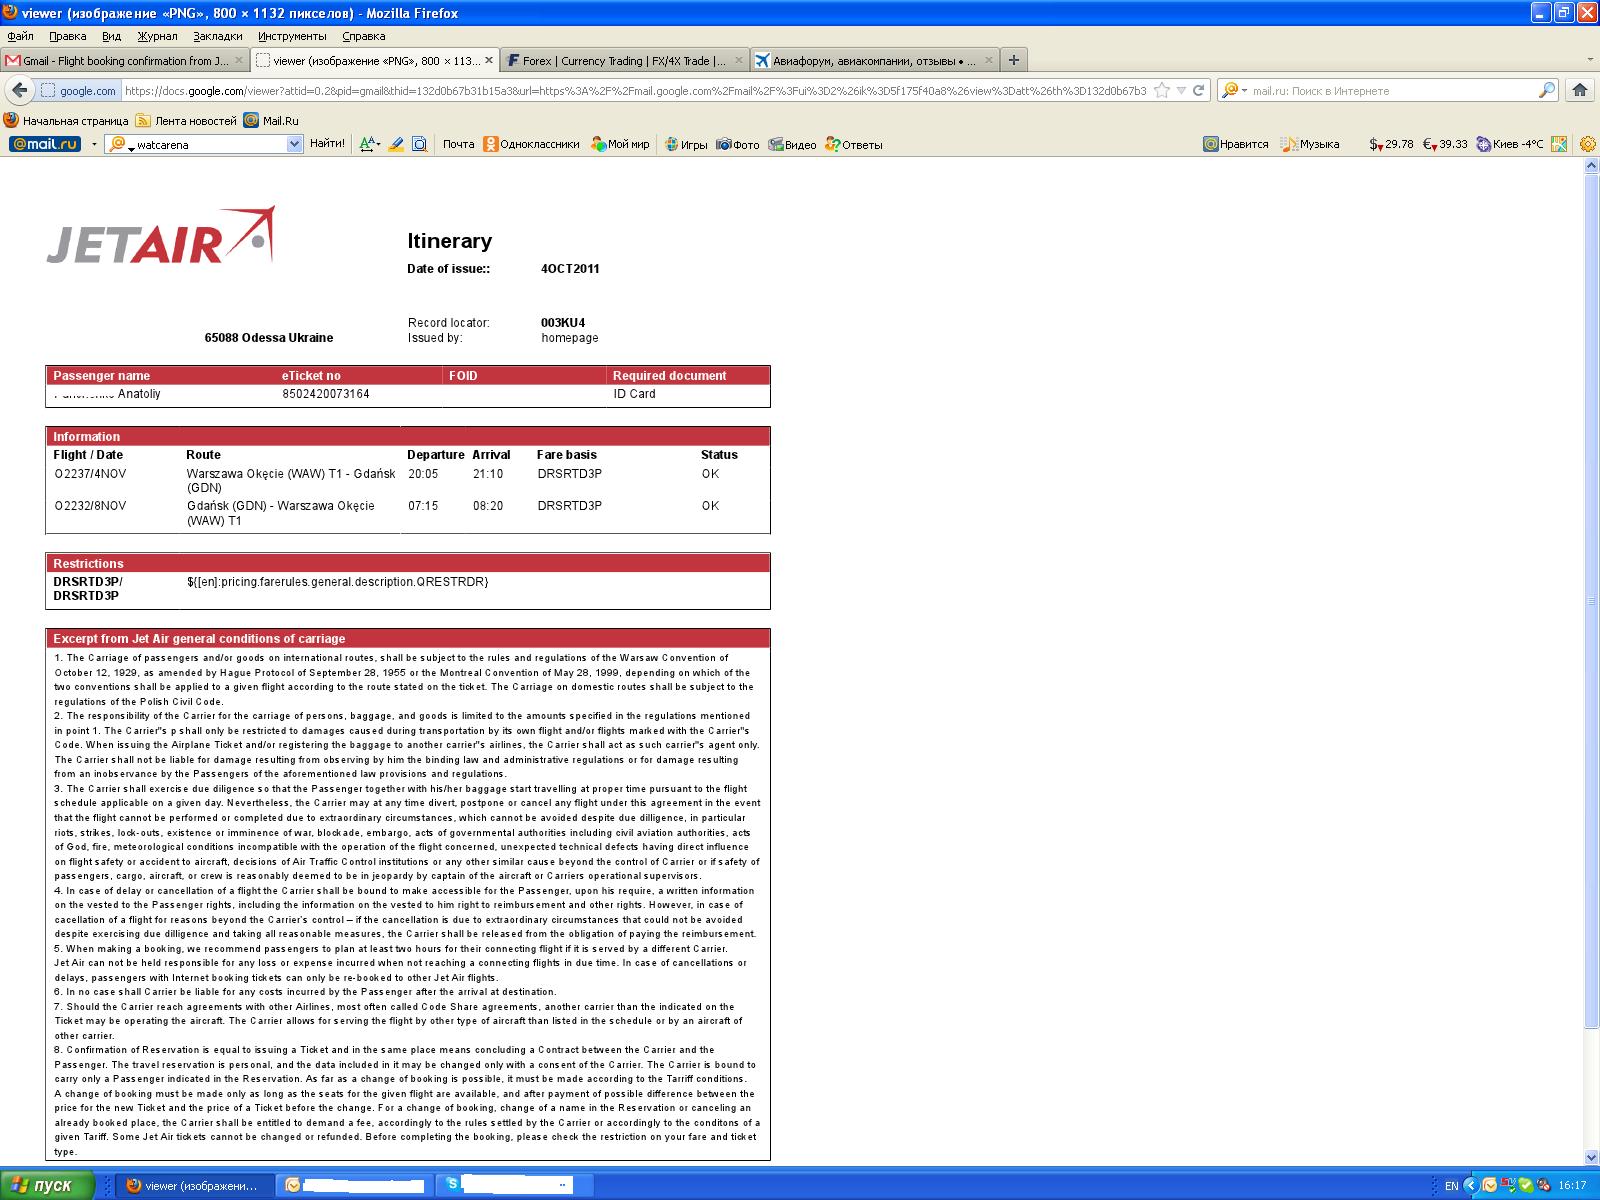Click the vertical scrollbar thumb
The image size is (1600, 1200).
coord(1591,600)
